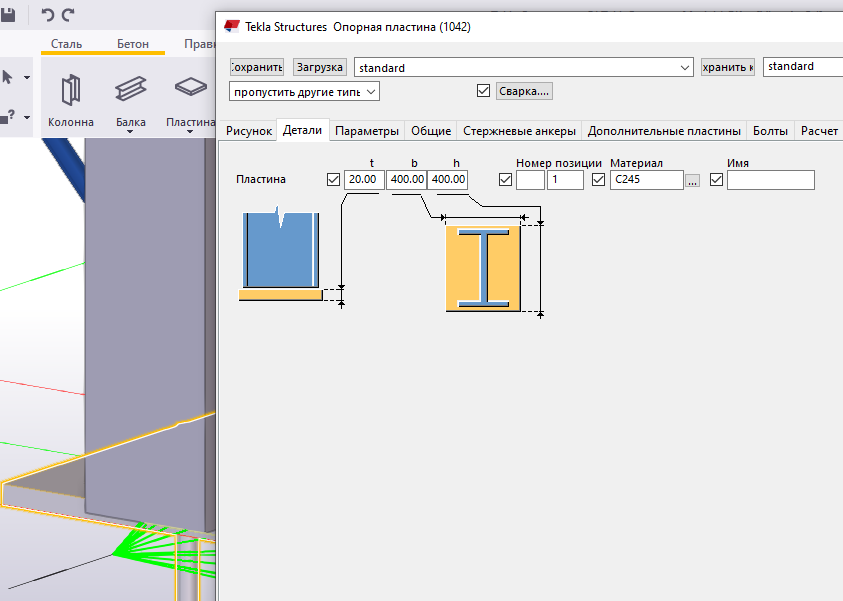
Task: Switch to the Стержневые анкеры tab
Action: pos(519,131)
